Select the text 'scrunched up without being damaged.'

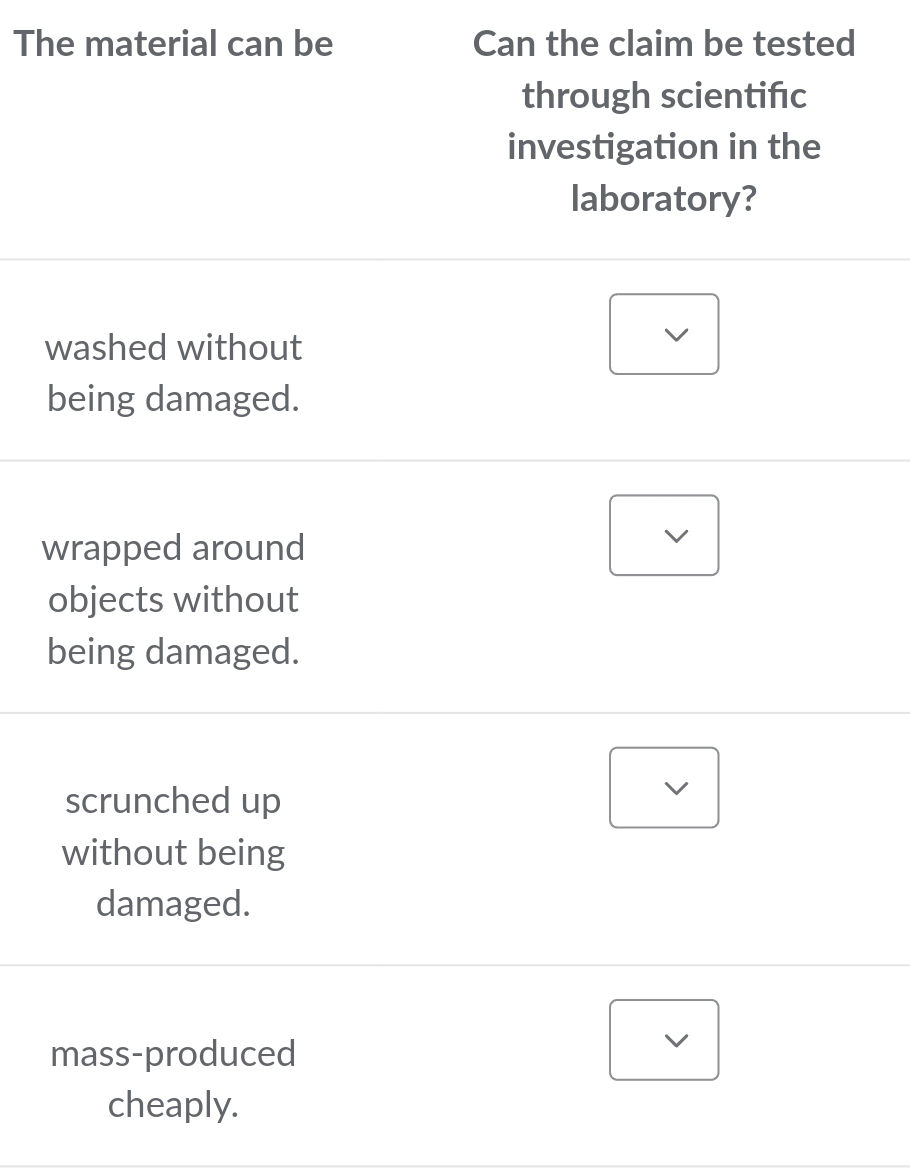[x=172, y=851]
